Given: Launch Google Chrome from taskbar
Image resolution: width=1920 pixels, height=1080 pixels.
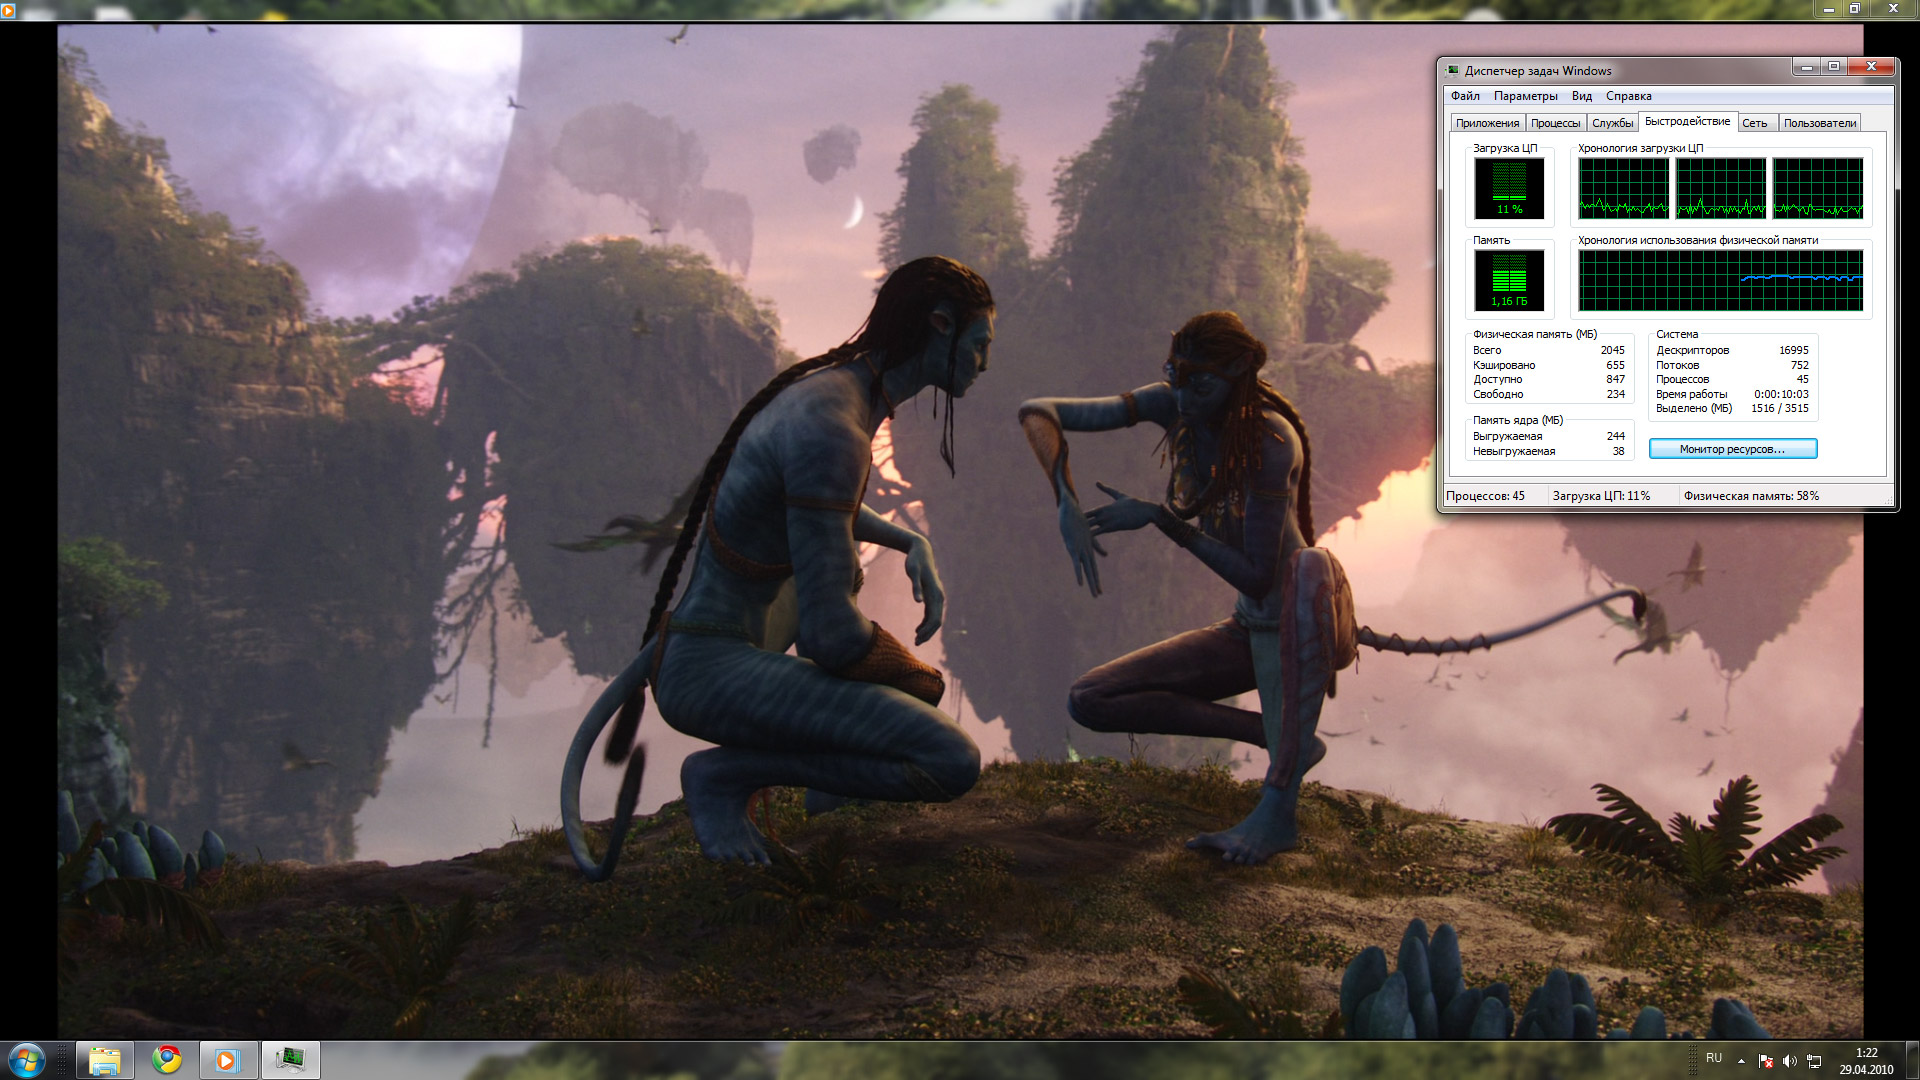Looking at the screenshot, I should point(167,1060).
